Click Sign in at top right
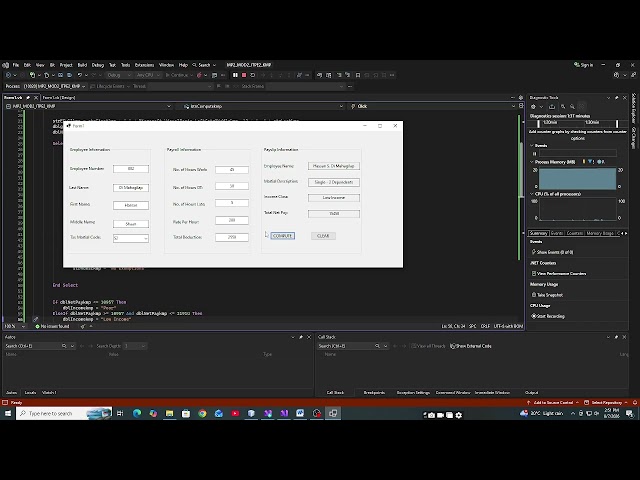640x480 pixels. (583, 65)
